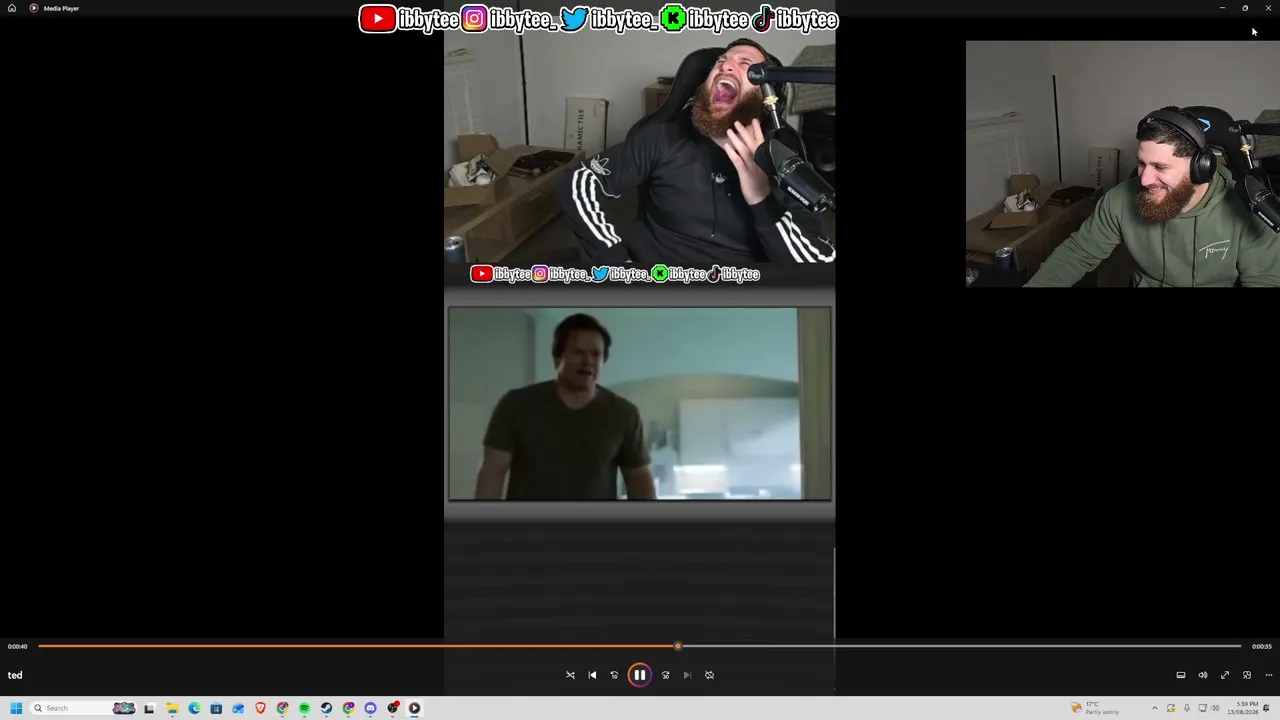Click the Media Player home icon
Viewport: 1280px width, 720px height.
(12, 8)
